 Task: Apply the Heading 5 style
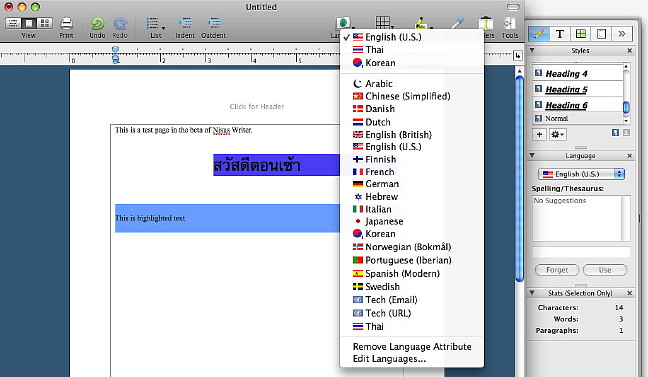[578, 89]
